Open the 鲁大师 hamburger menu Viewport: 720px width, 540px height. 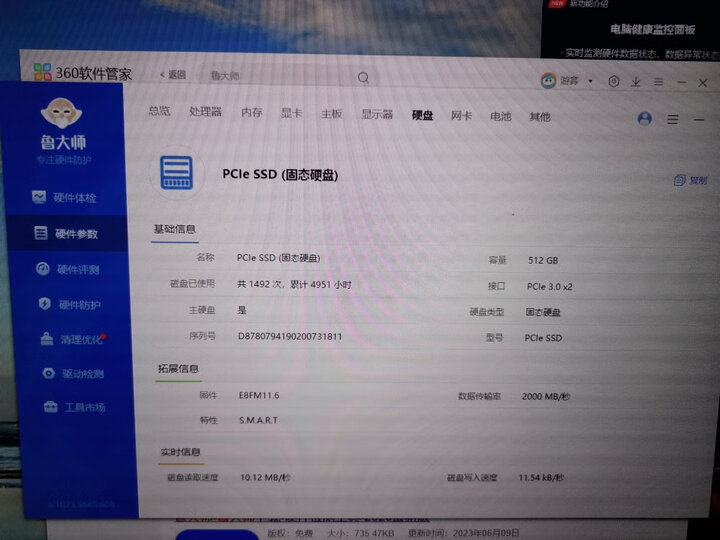coord(672,119)
